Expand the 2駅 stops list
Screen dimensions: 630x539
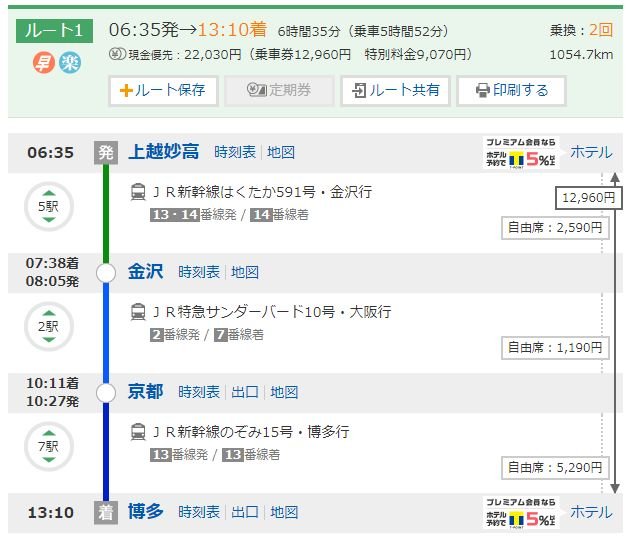(49, 326)
